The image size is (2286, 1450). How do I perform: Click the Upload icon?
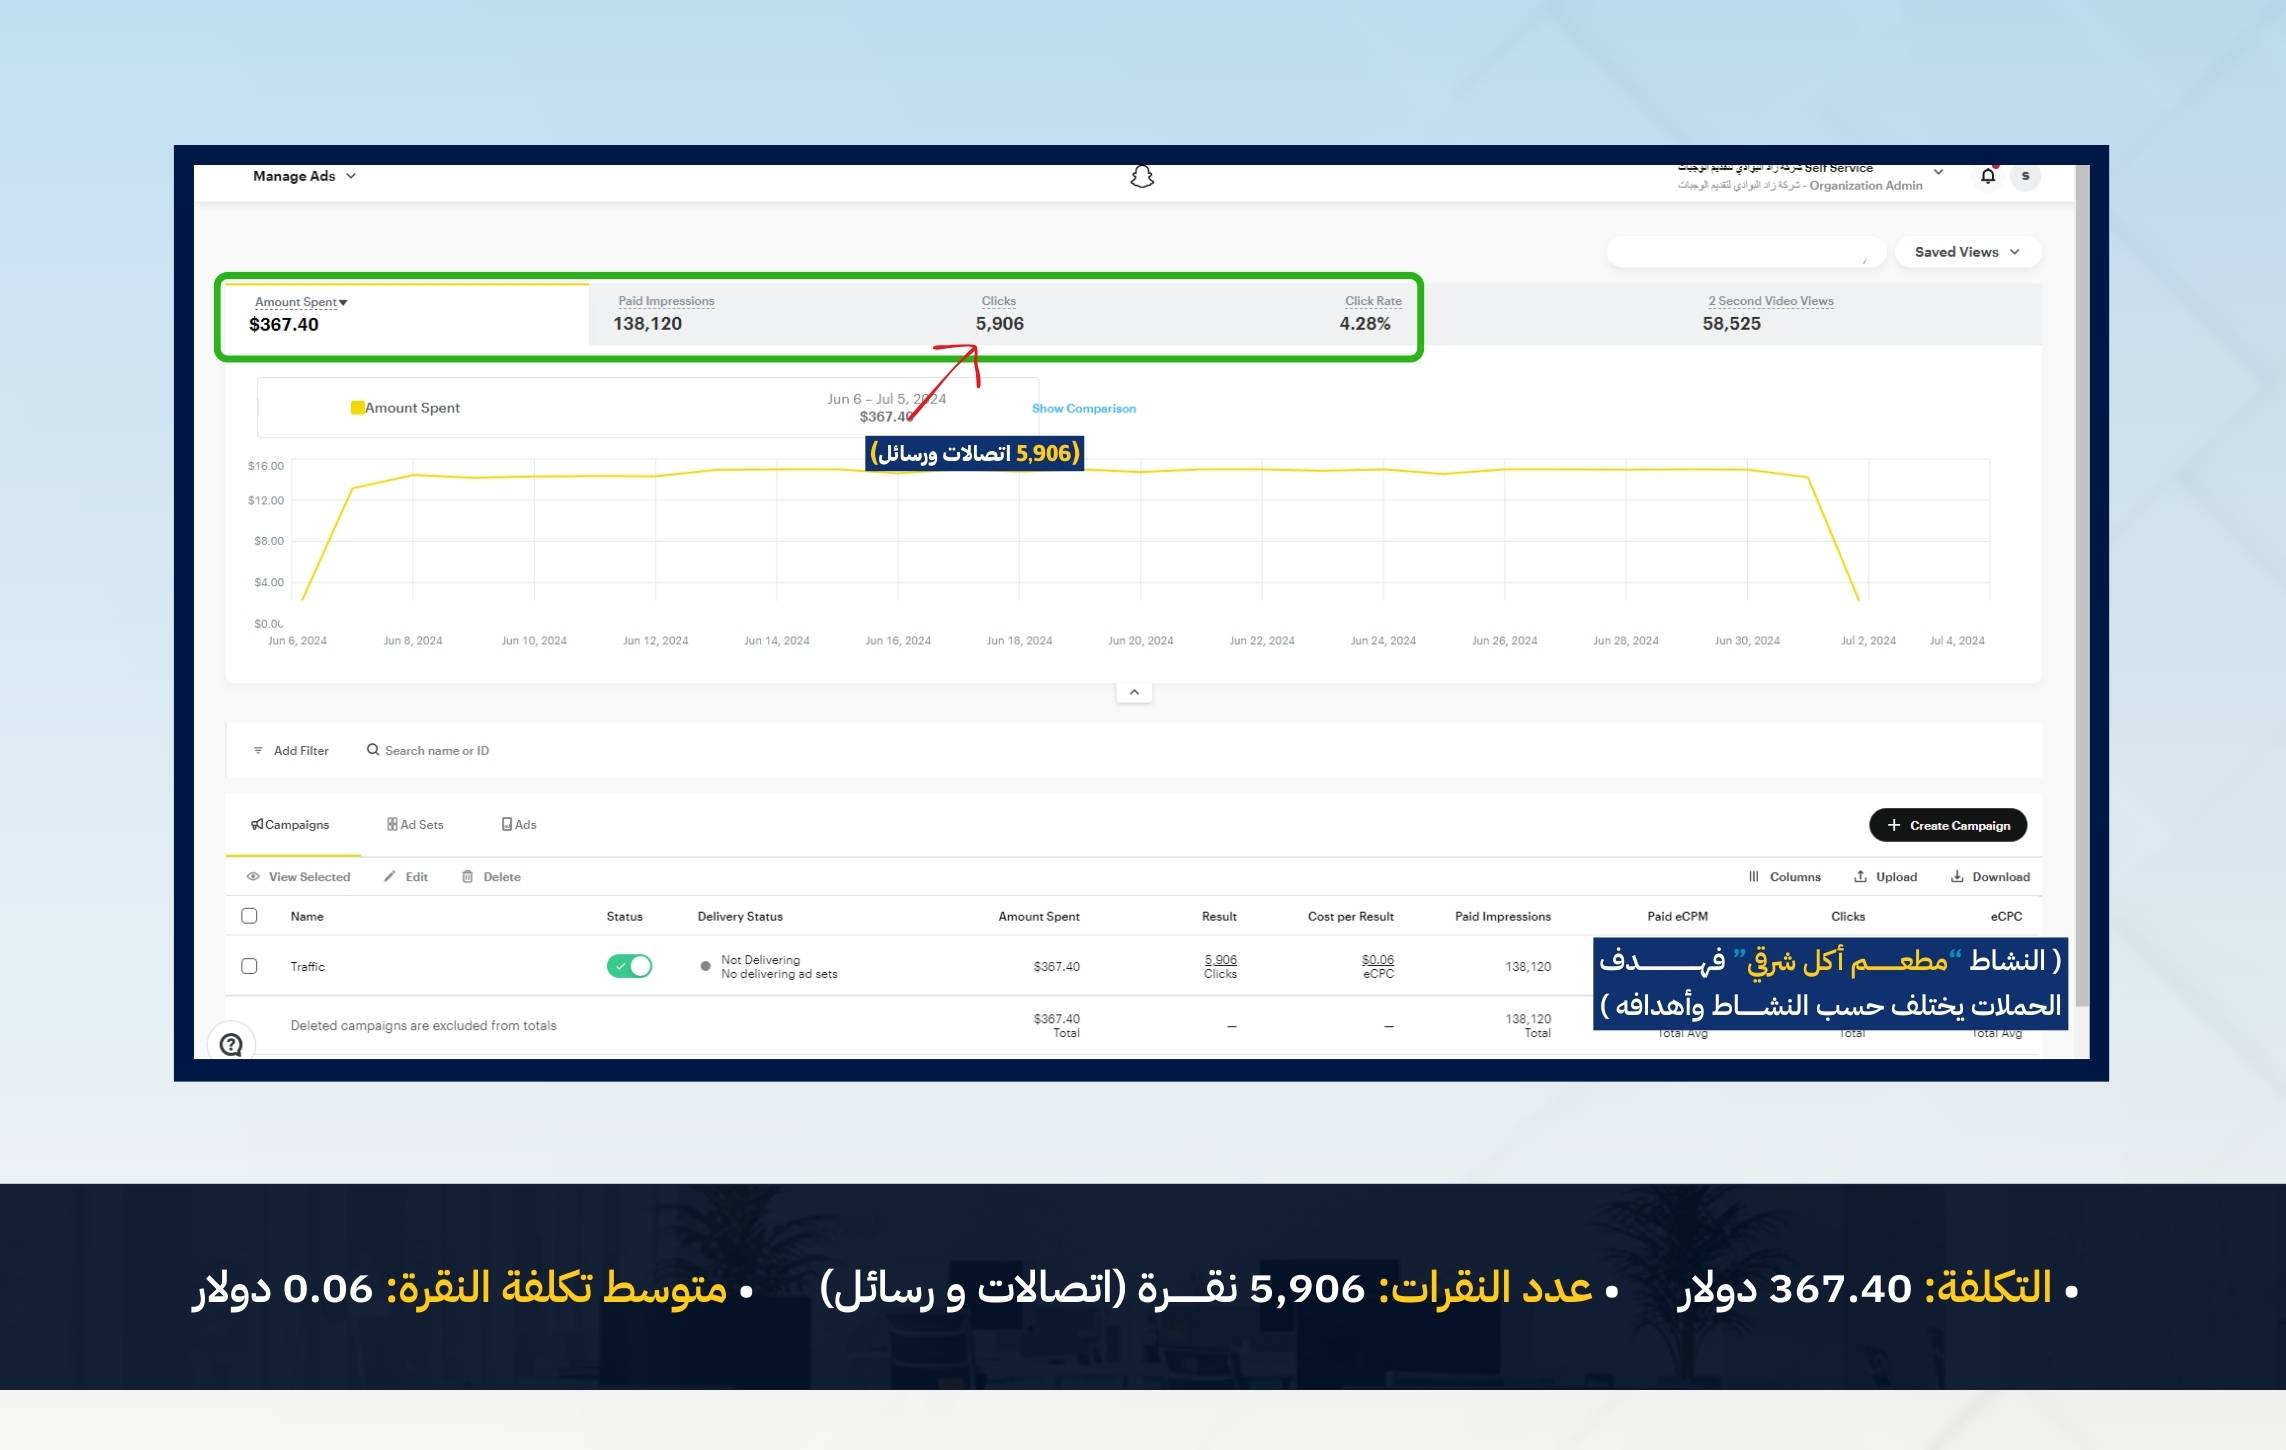coord(1860,877)
